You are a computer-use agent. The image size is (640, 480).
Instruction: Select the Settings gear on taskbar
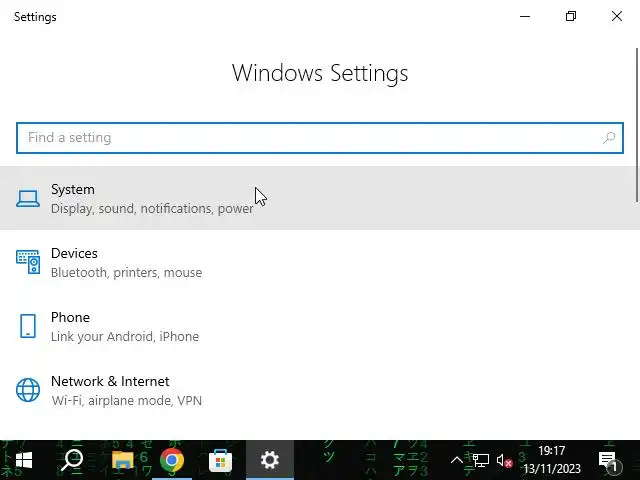270,460
